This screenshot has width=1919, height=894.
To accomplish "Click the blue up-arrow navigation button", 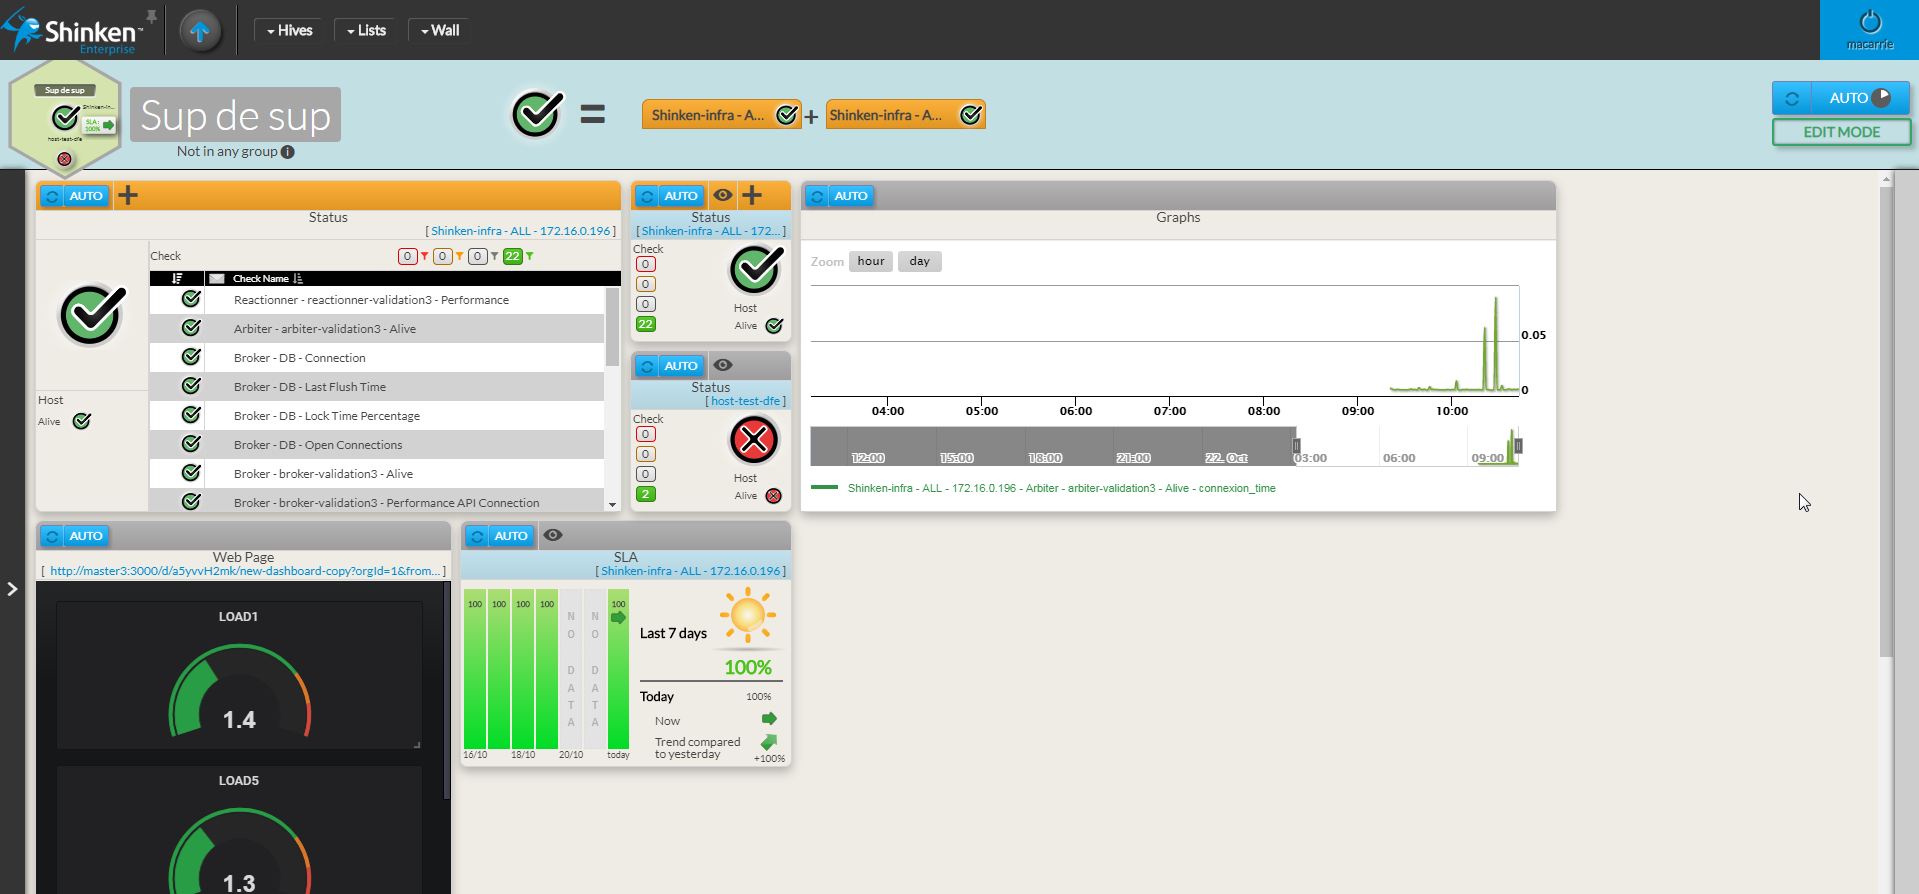I will pyautogui.click(x=200, y=31).
